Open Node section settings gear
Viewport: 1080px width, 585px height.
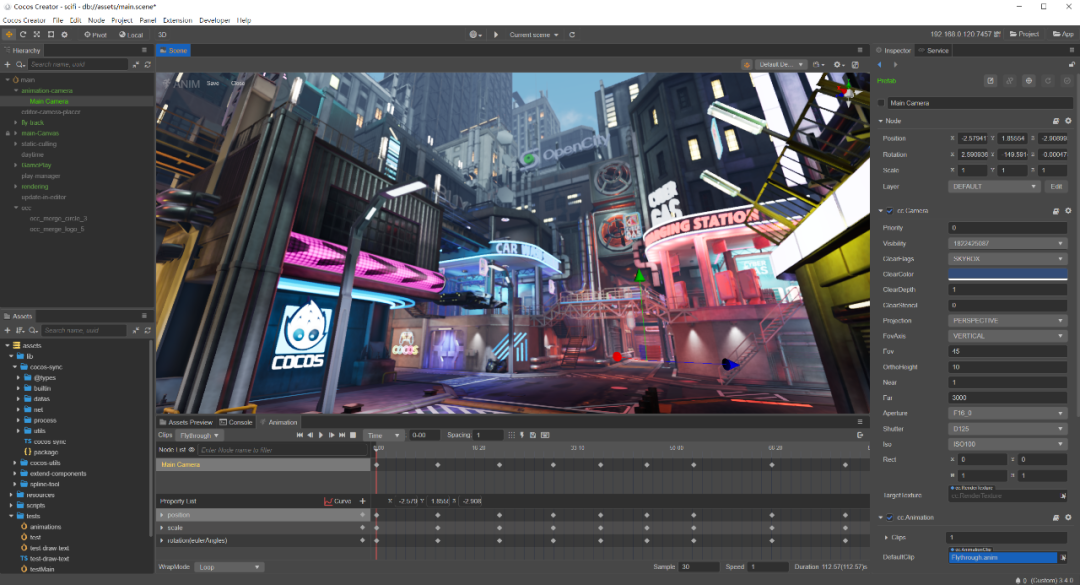(x=1068, y=121)
